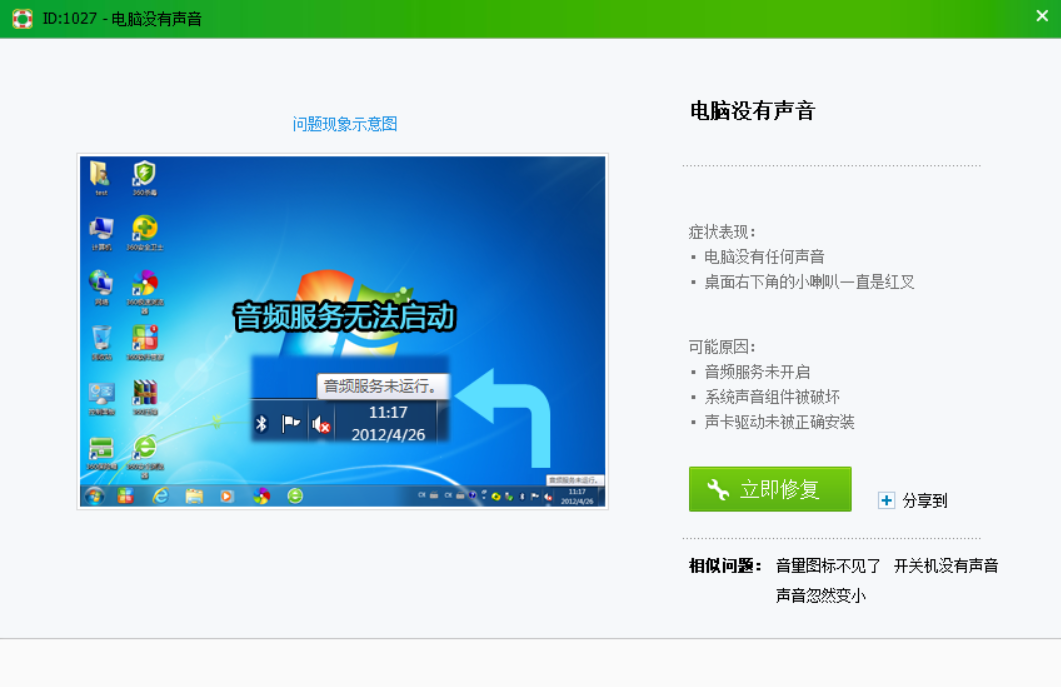1061x687 pixels.
Task: Click the 电脑没有声音 heading text
Action: (752, 110)
